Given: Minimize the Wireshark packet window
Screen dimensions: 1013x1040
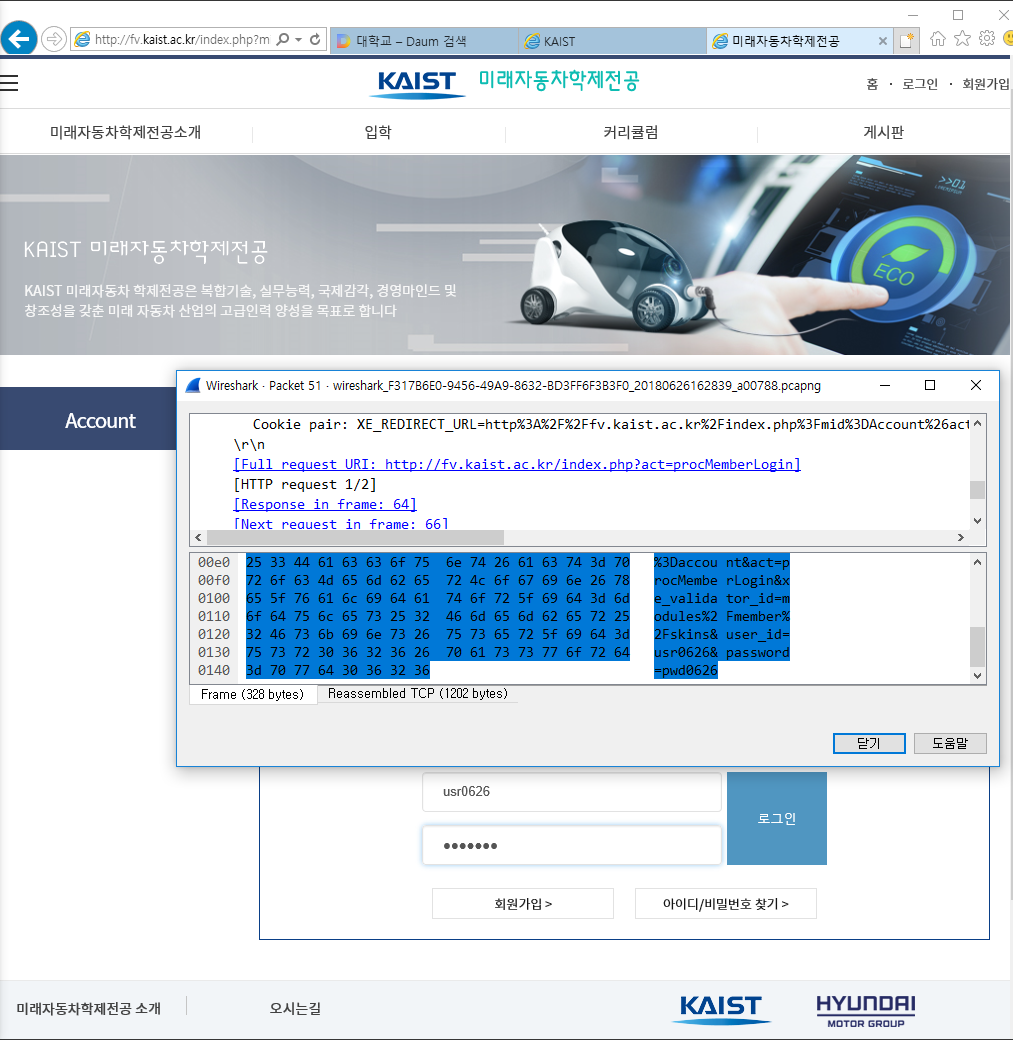Looking at the screenshot, I should click(885, 385).
